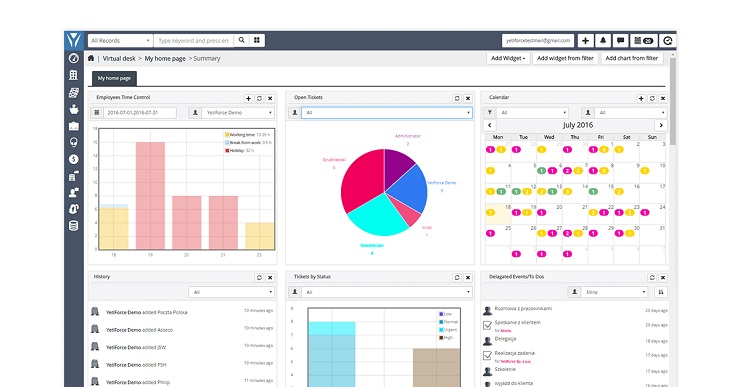Add event in Calendar widget
740x387 pixels.
[641, 99]
